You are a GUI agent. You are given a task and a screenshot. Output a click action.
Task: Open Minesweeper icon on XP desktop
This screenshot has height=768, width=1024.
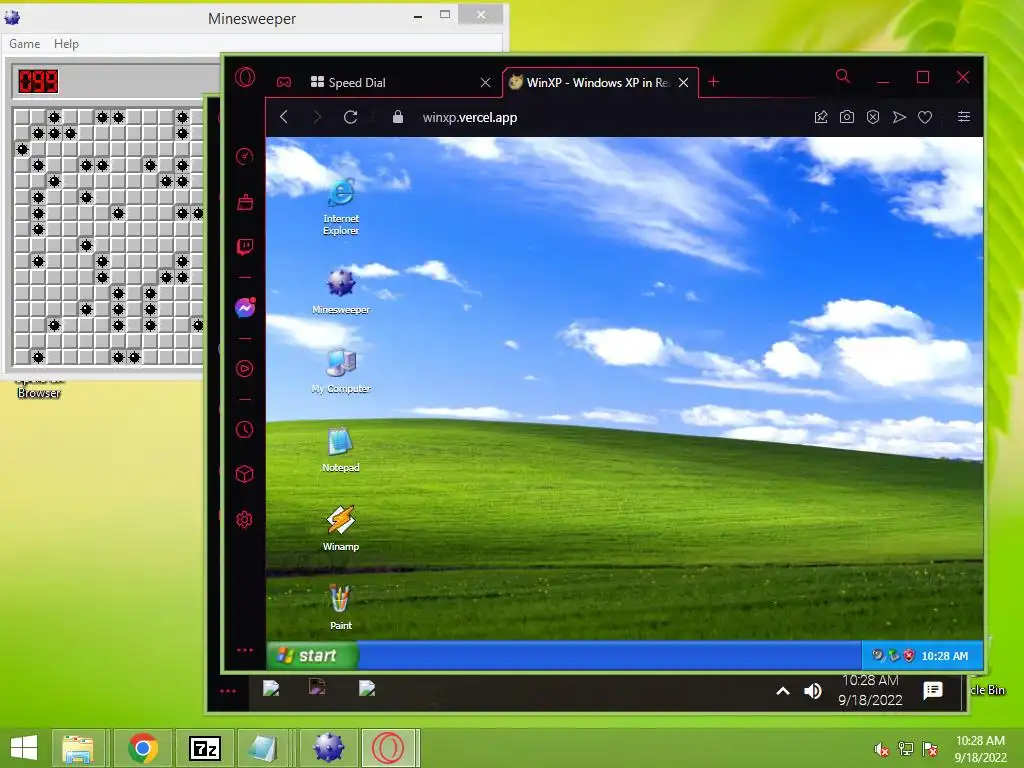click(341, 291)
